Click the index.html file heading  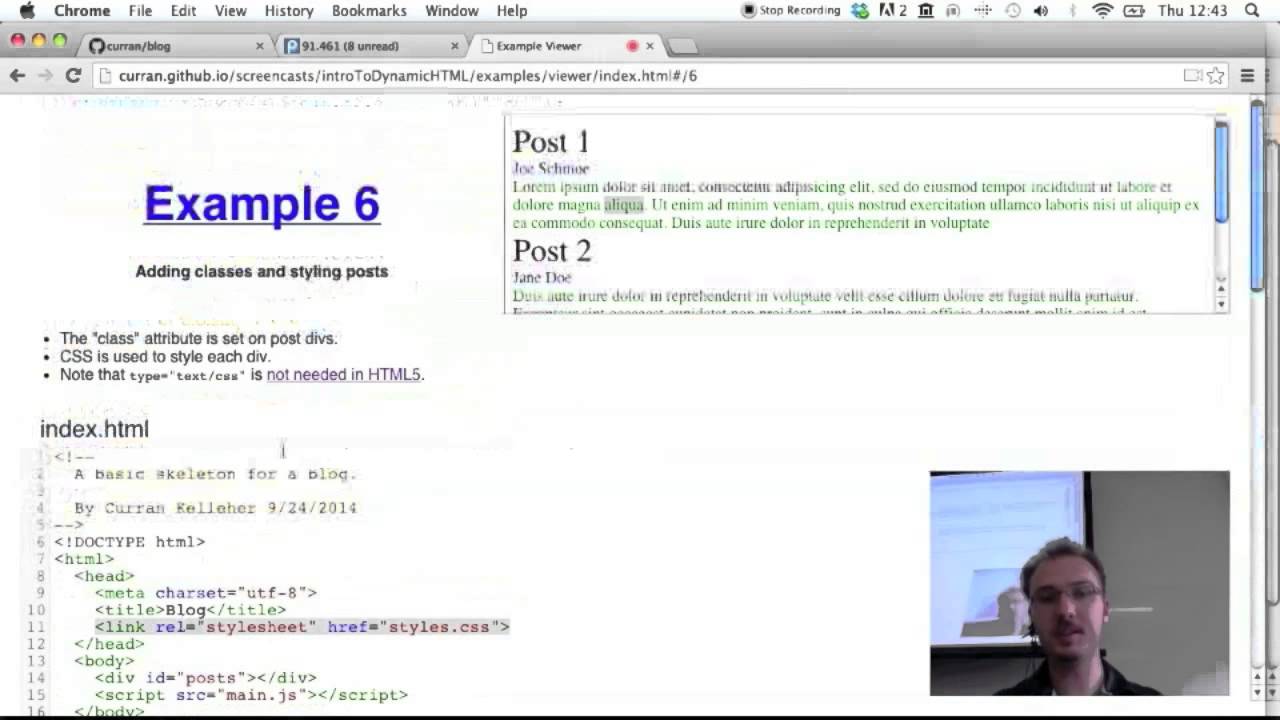(x=94, y=429)
